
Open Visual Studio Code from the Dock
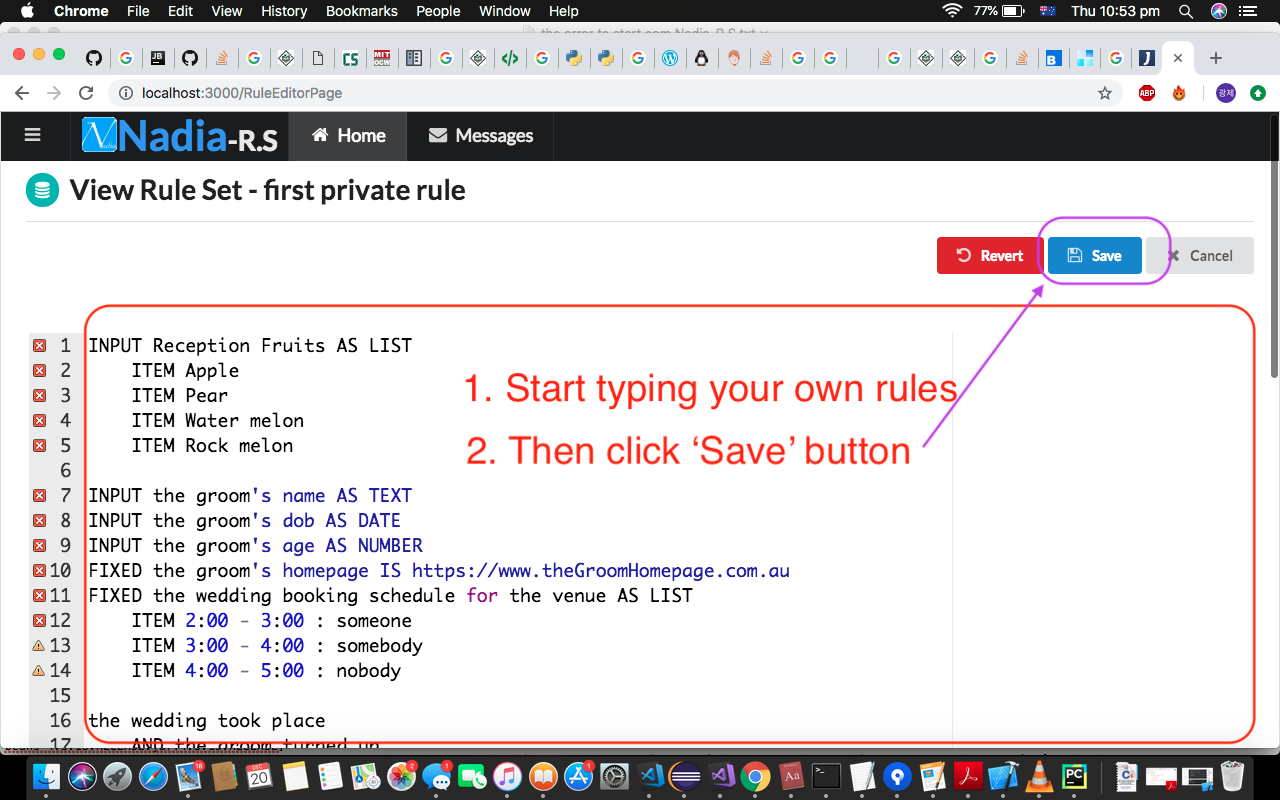651,776
